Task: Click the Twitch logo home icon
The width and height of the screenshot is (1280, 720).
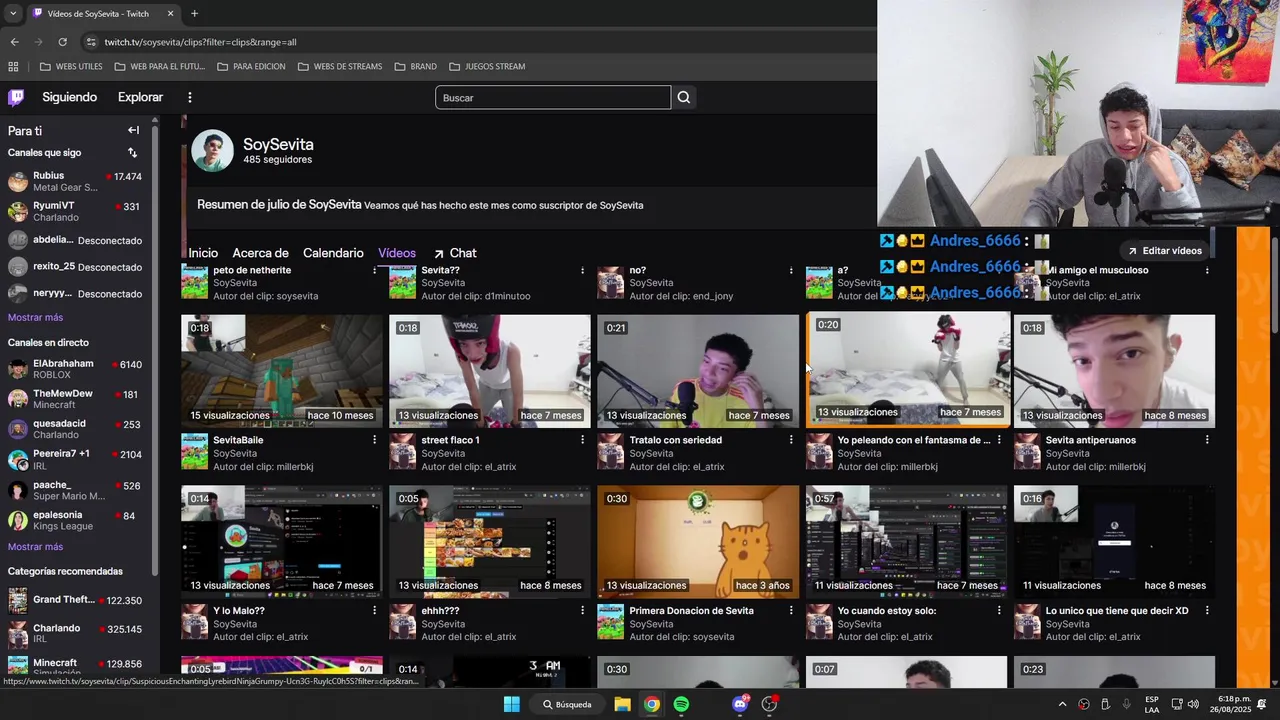Action: (x=16, y=97)
